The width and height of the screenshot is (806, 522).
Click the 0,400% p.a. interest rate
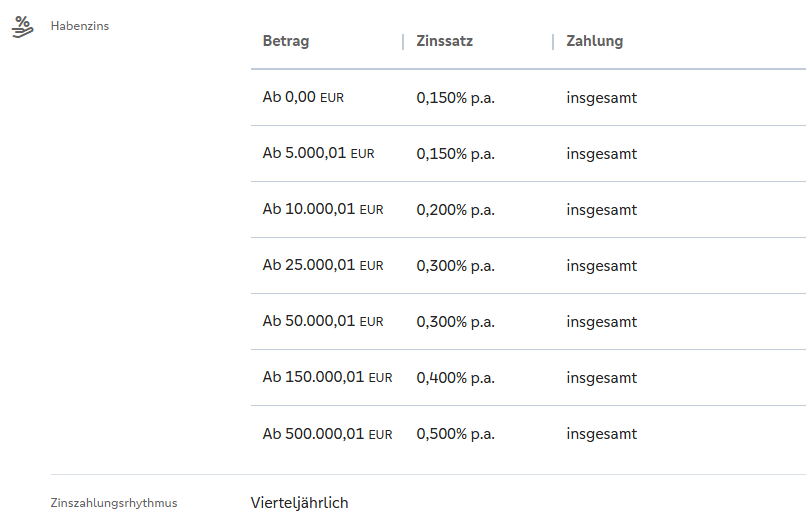[x=456, y=378]
